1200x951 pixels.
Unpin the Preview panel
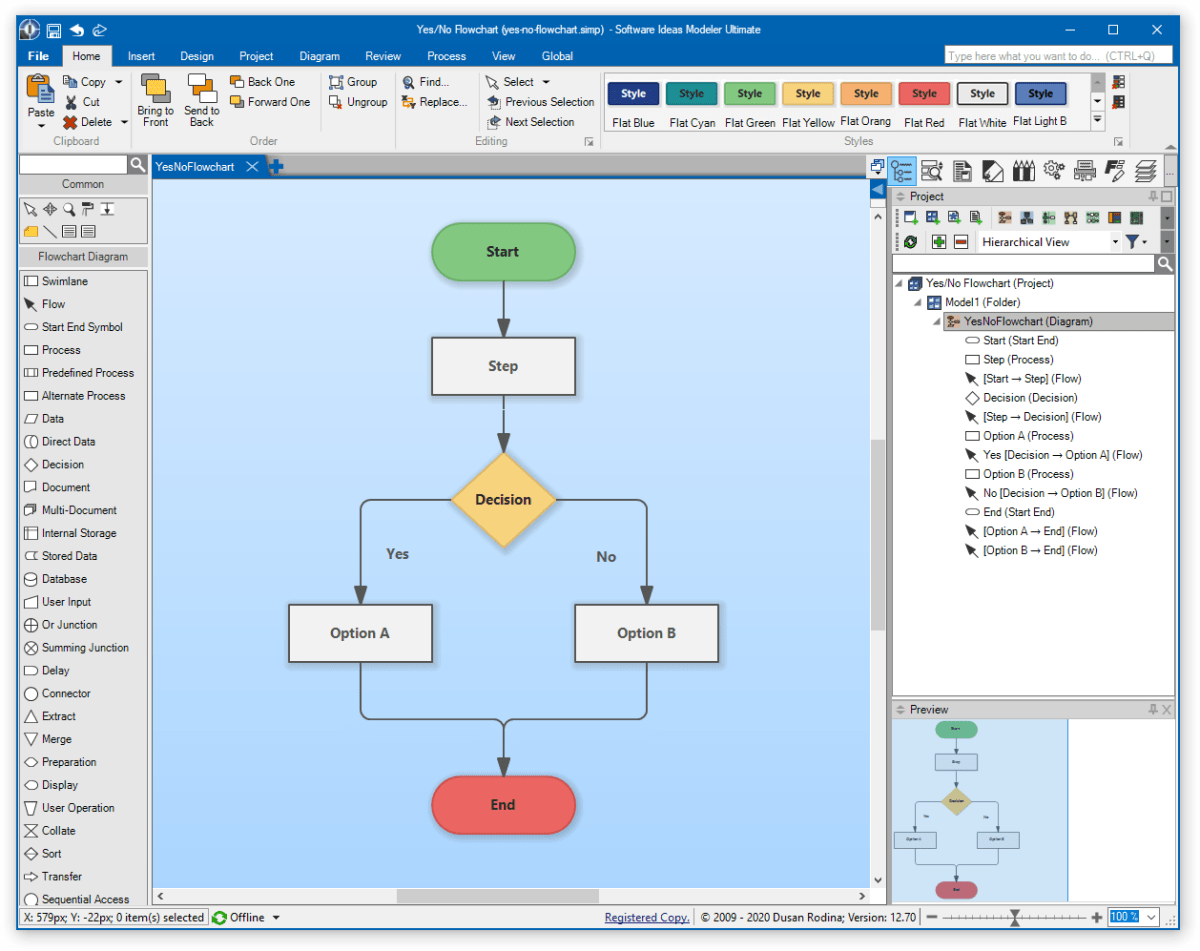(1151, 709)
